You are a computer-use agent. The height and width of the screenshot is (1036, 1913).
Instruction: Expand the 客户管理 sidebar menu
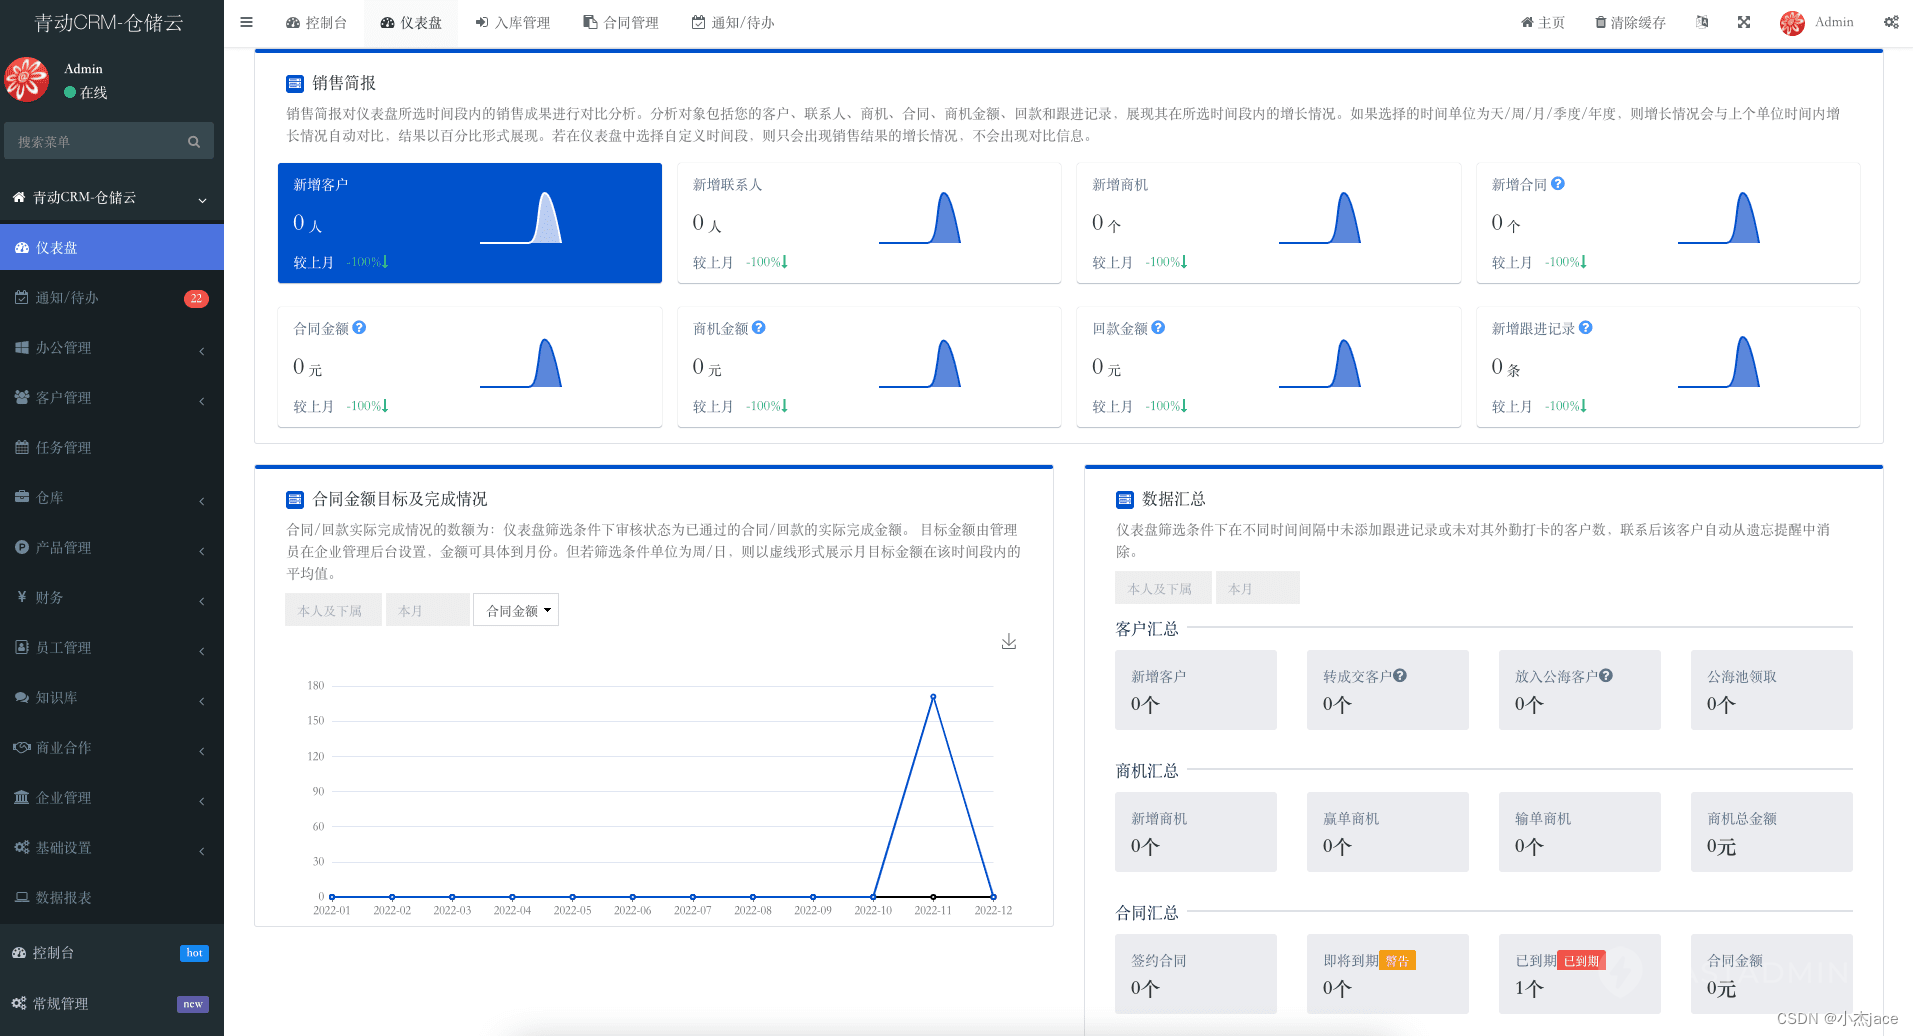click(112, 397)
